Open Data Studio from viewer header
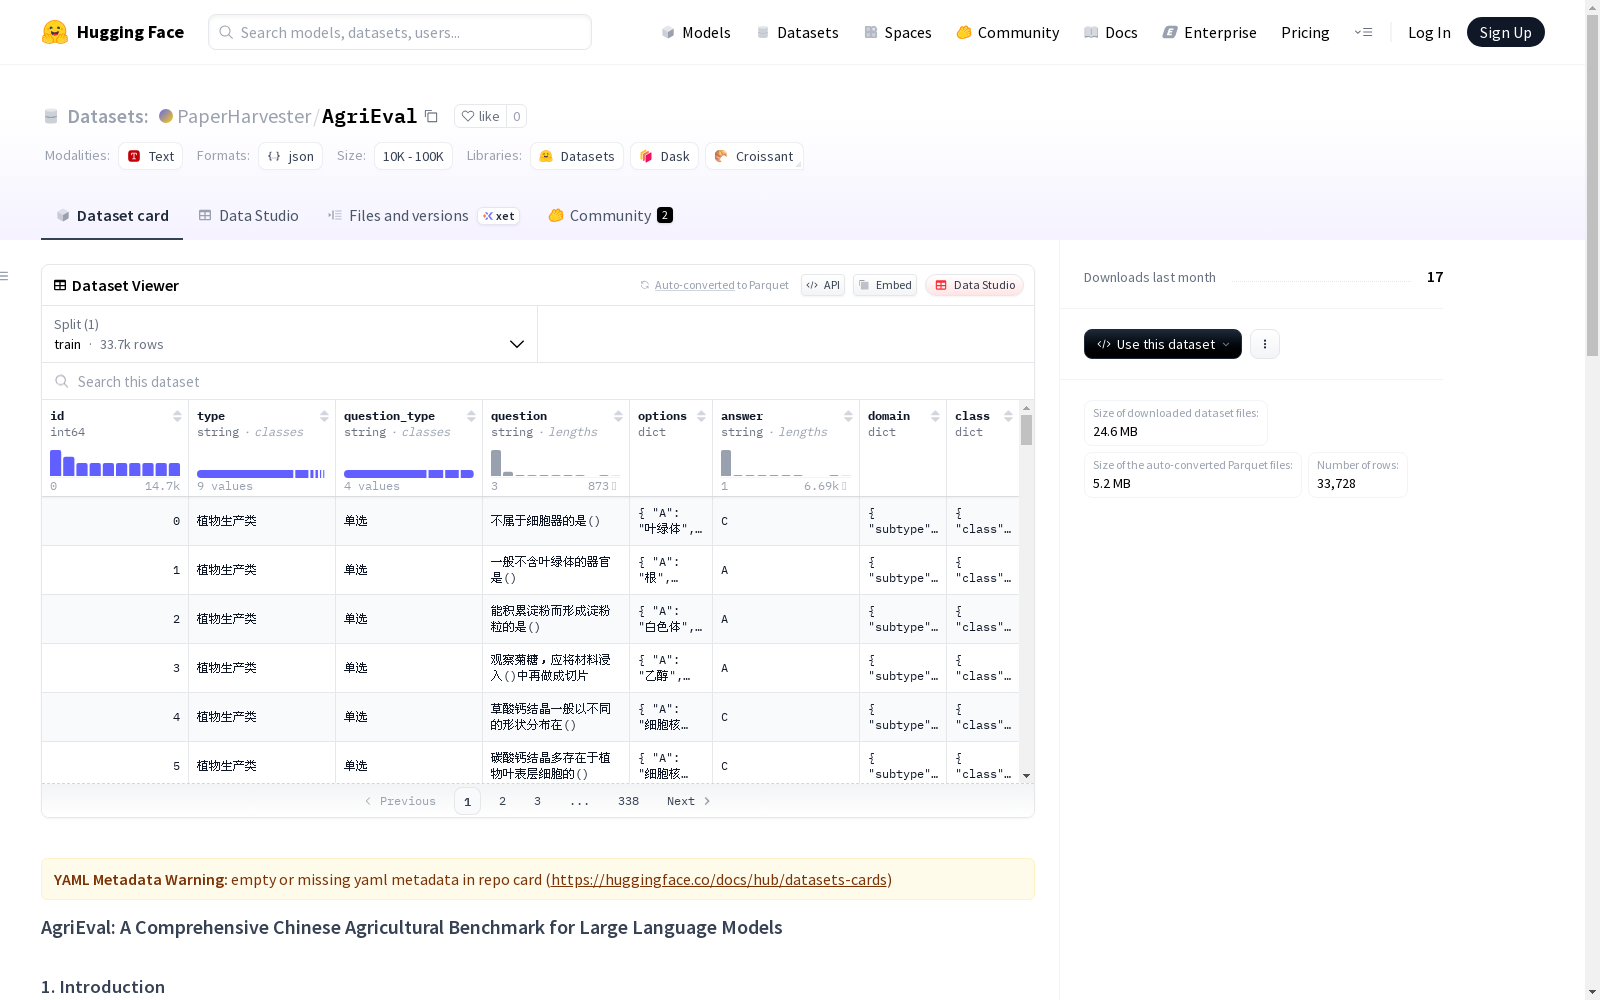 click(x=974, y=285)
